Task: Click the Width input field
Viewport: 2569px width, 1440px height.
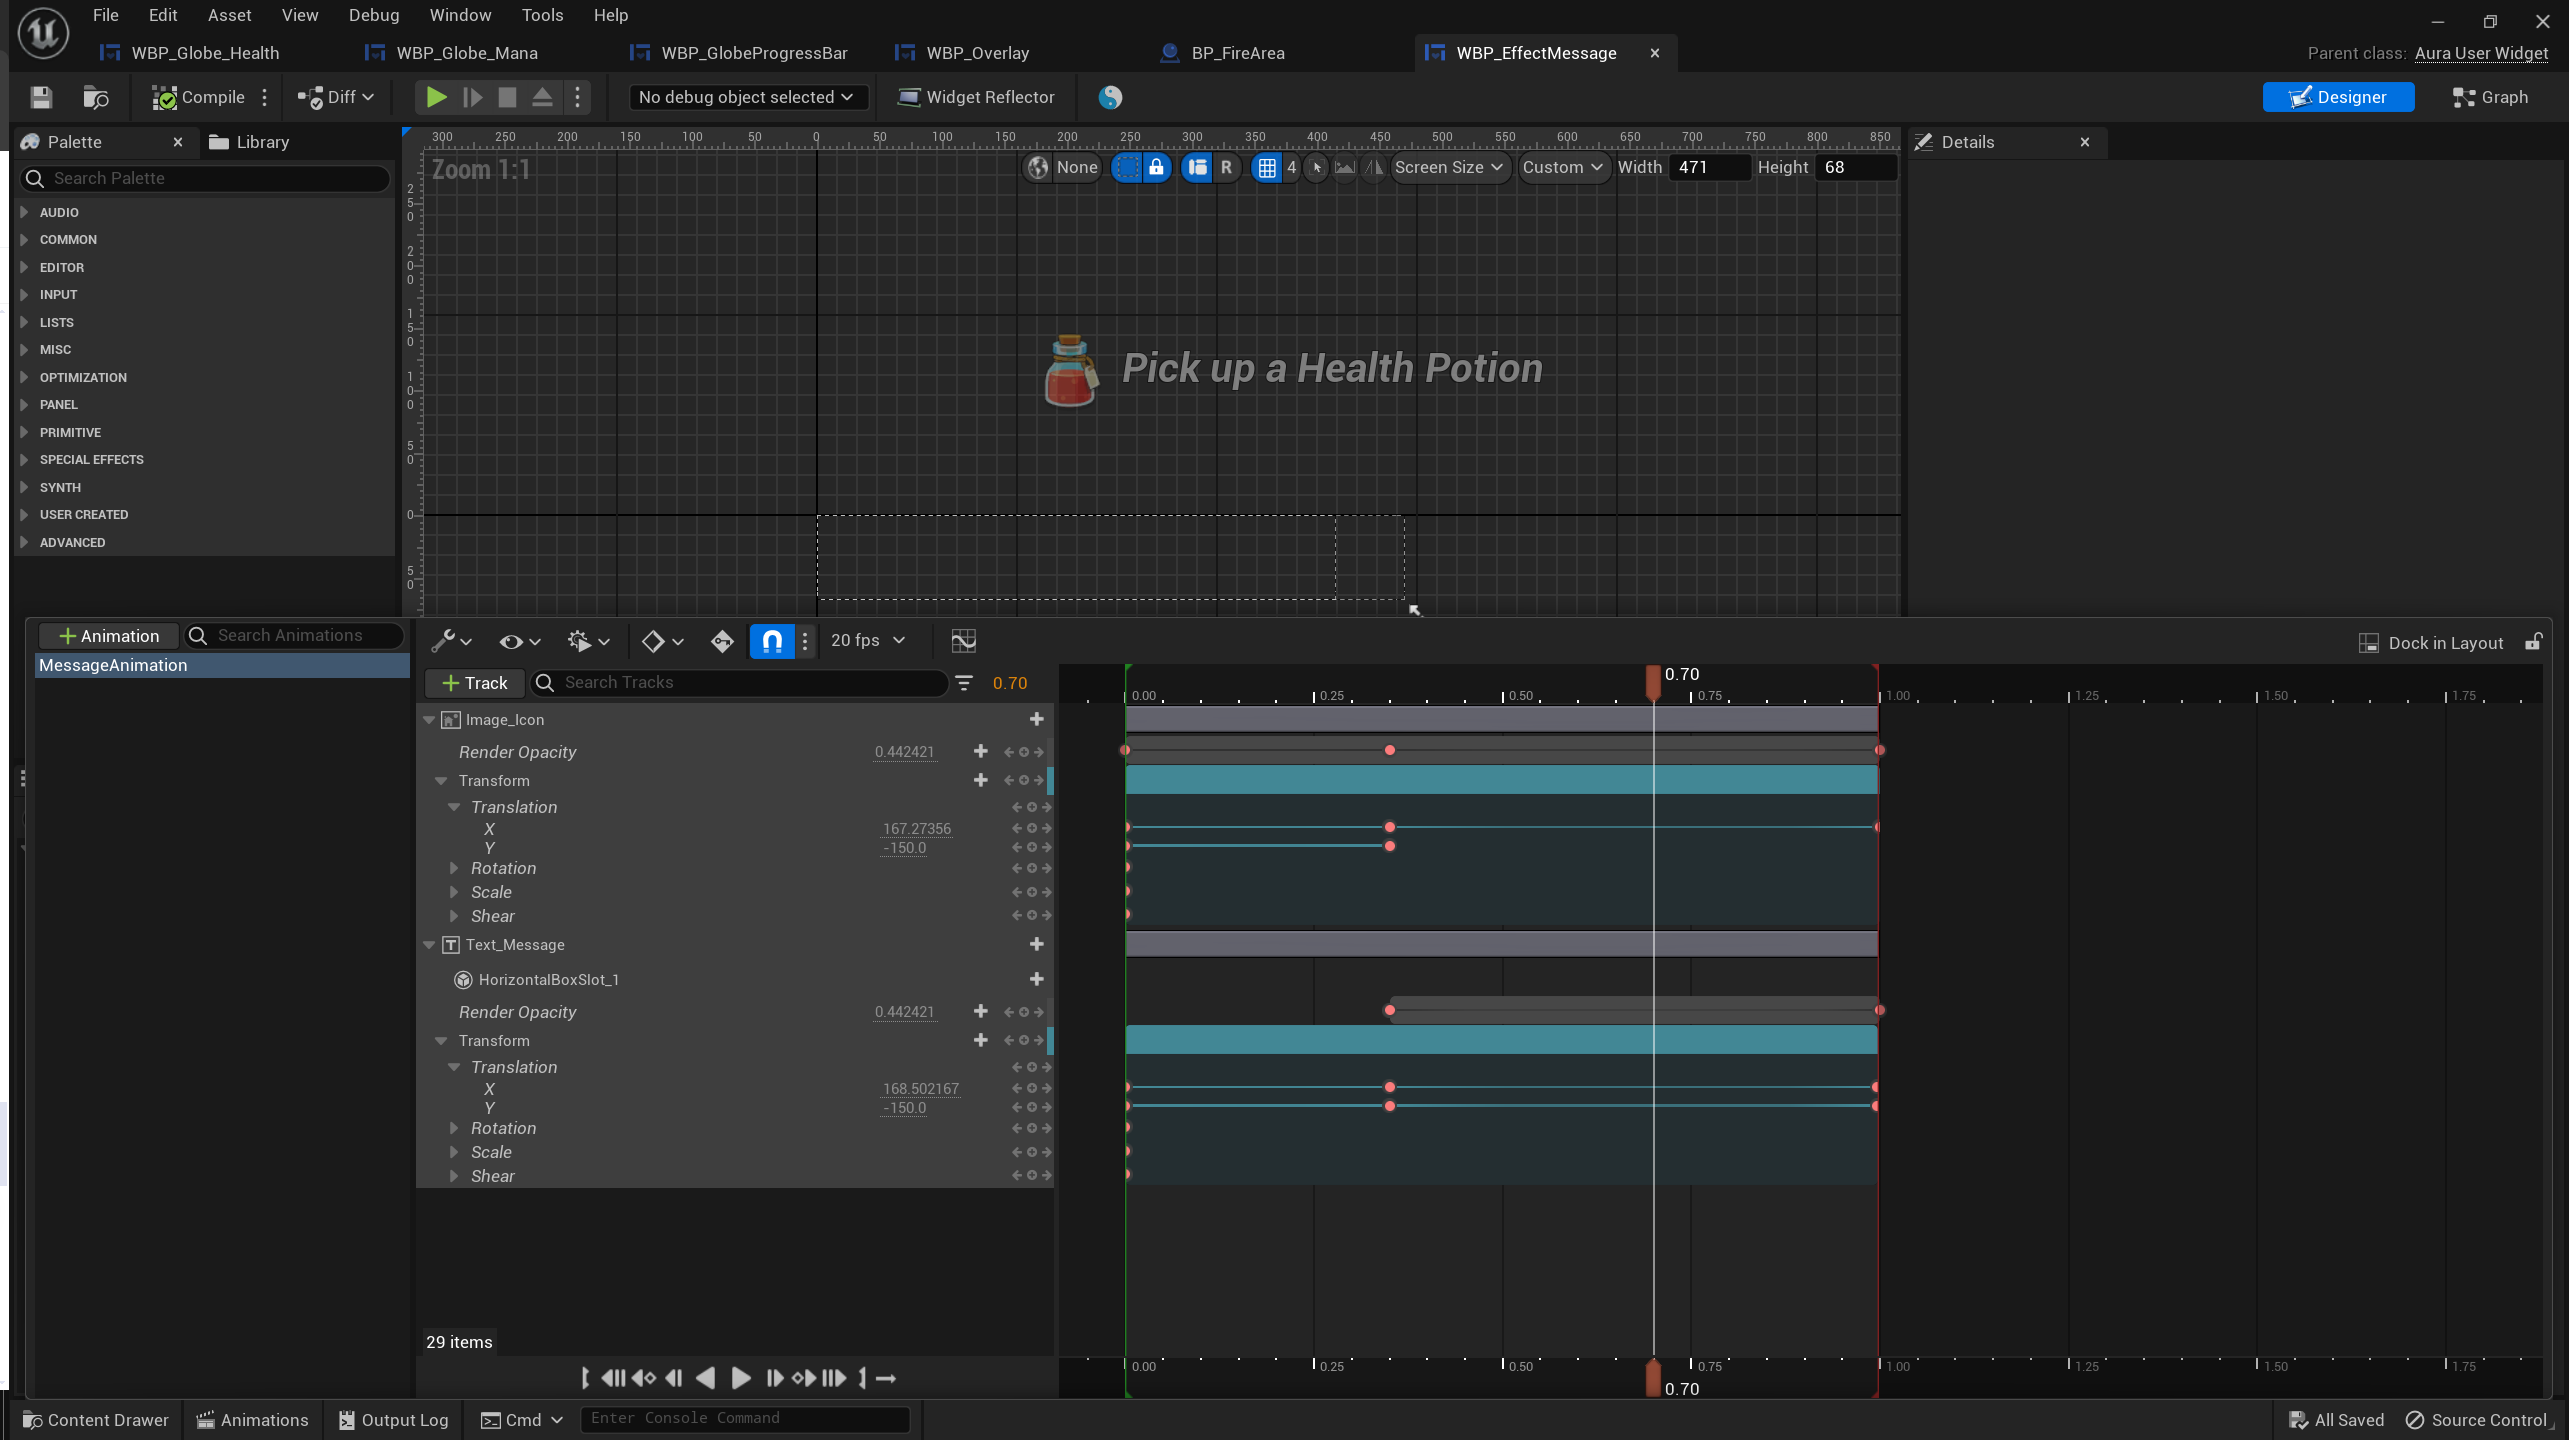Action: pyautogui.click(x=1709, y=167)
